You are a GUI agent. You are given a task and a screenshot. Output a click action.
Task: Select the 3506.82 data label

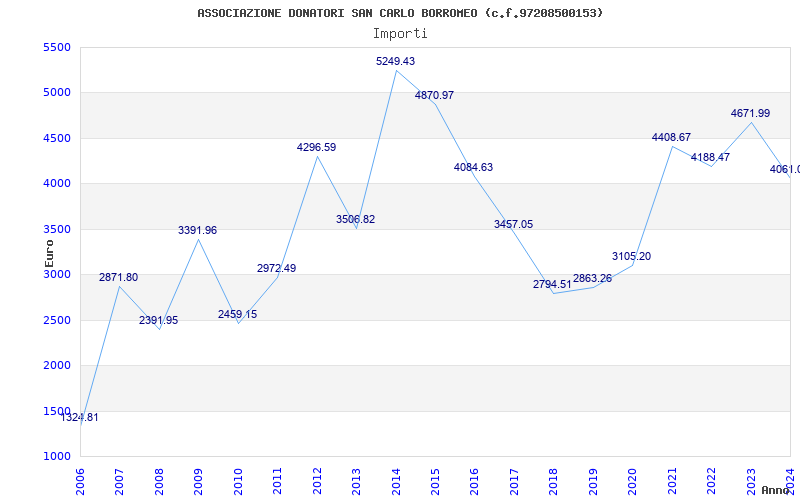(356, 219)
